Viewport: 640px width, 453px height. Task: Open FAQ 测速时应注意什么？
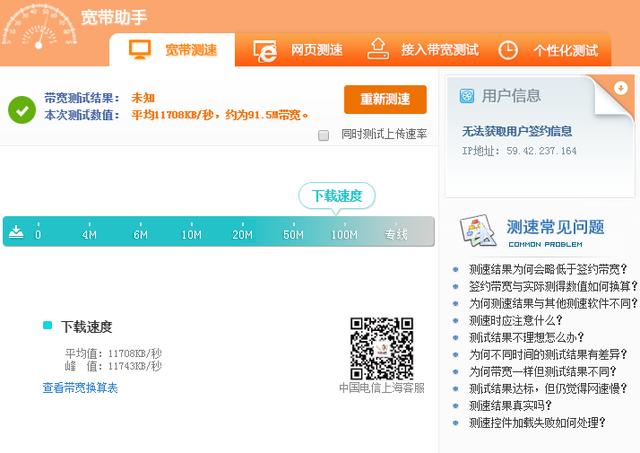(516, 320)
